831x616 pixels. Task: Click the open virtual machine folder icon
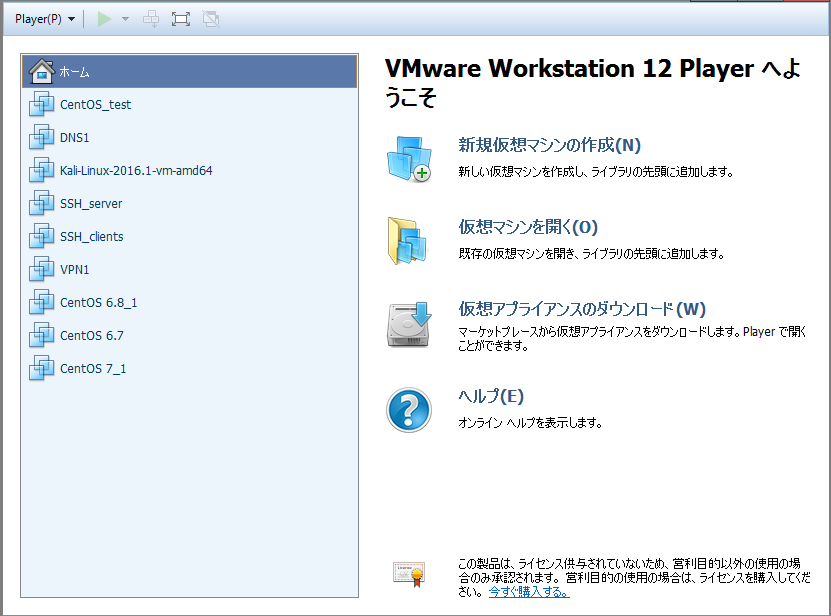click(x=407, y=241)
